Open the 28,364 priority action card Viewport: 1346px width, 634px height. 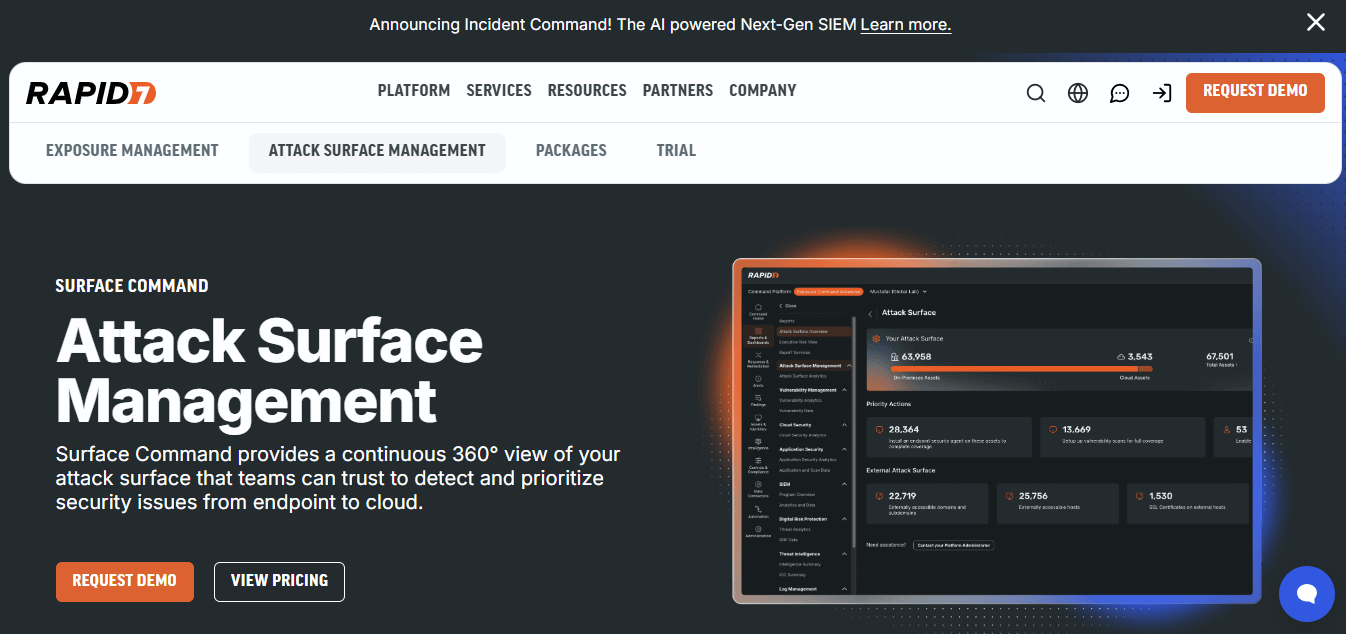click(x=948, y=437)
